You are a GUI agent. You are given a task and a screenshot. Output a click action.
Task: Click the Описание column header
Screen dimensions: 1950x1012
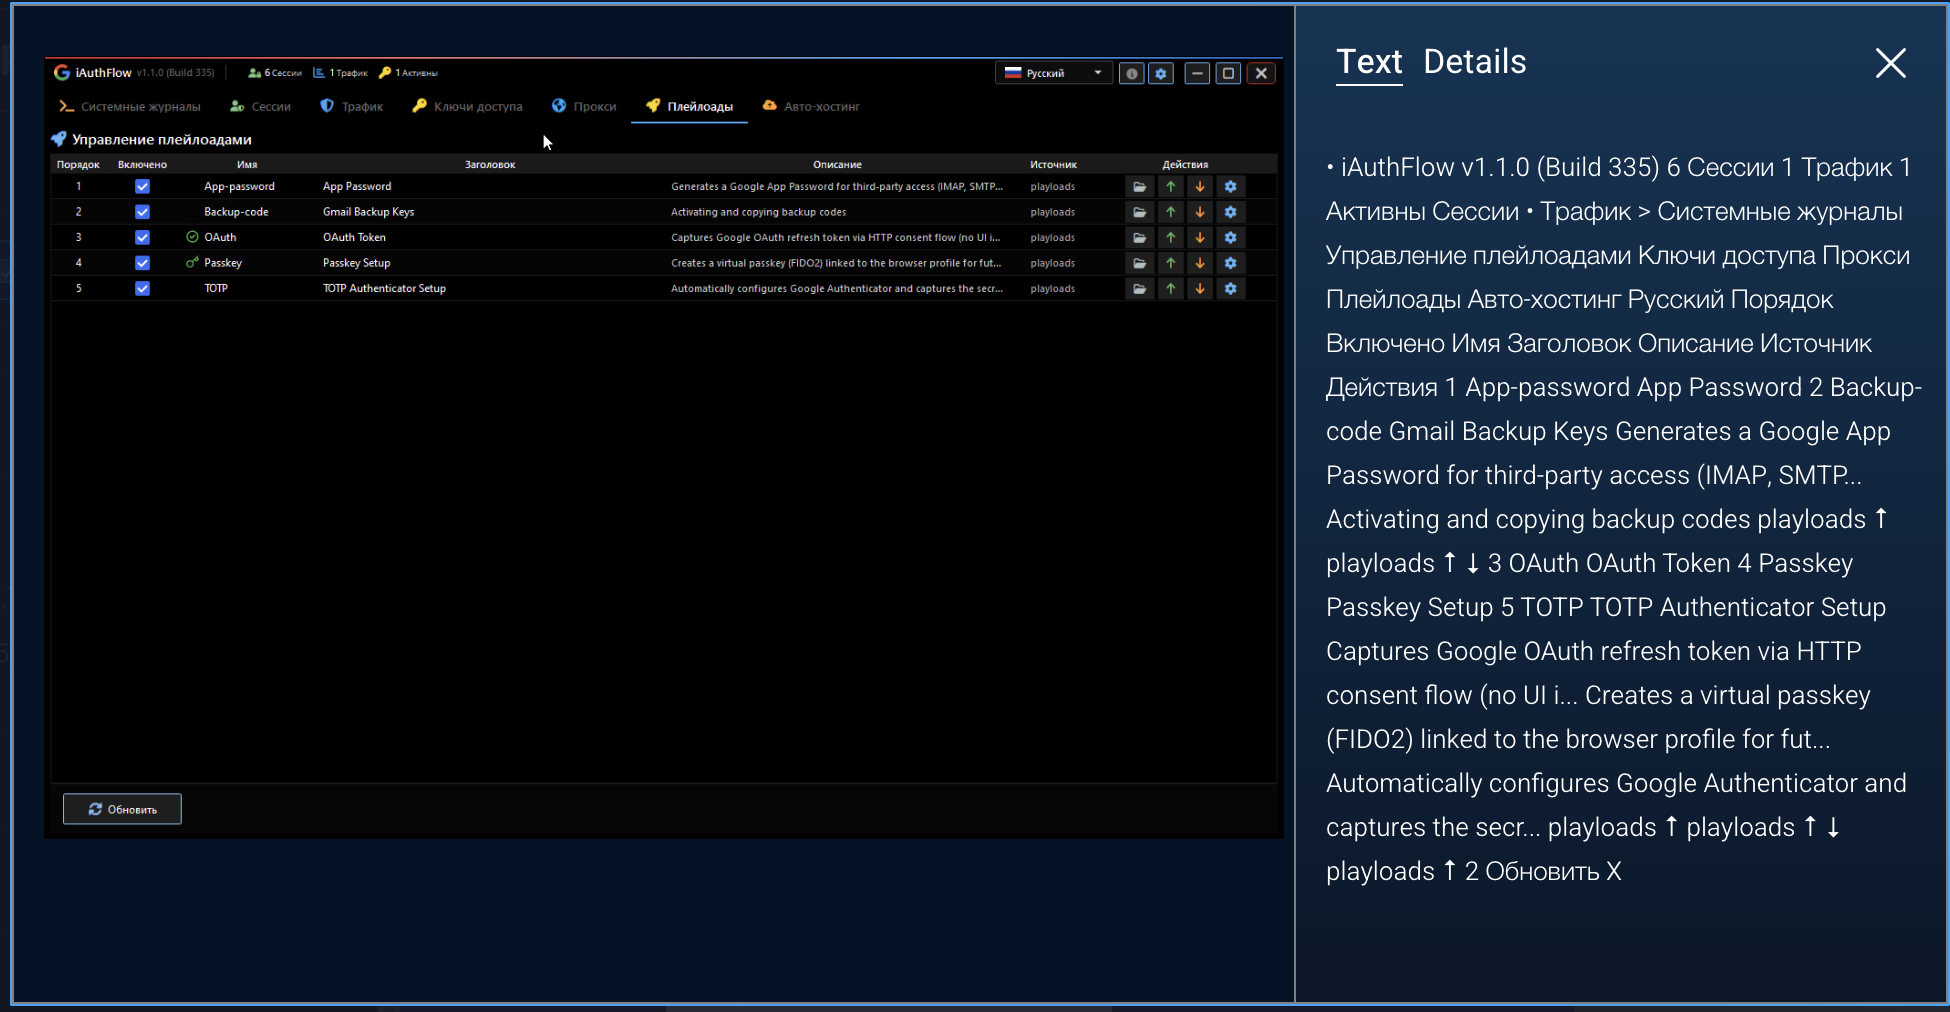click(837, 165)
